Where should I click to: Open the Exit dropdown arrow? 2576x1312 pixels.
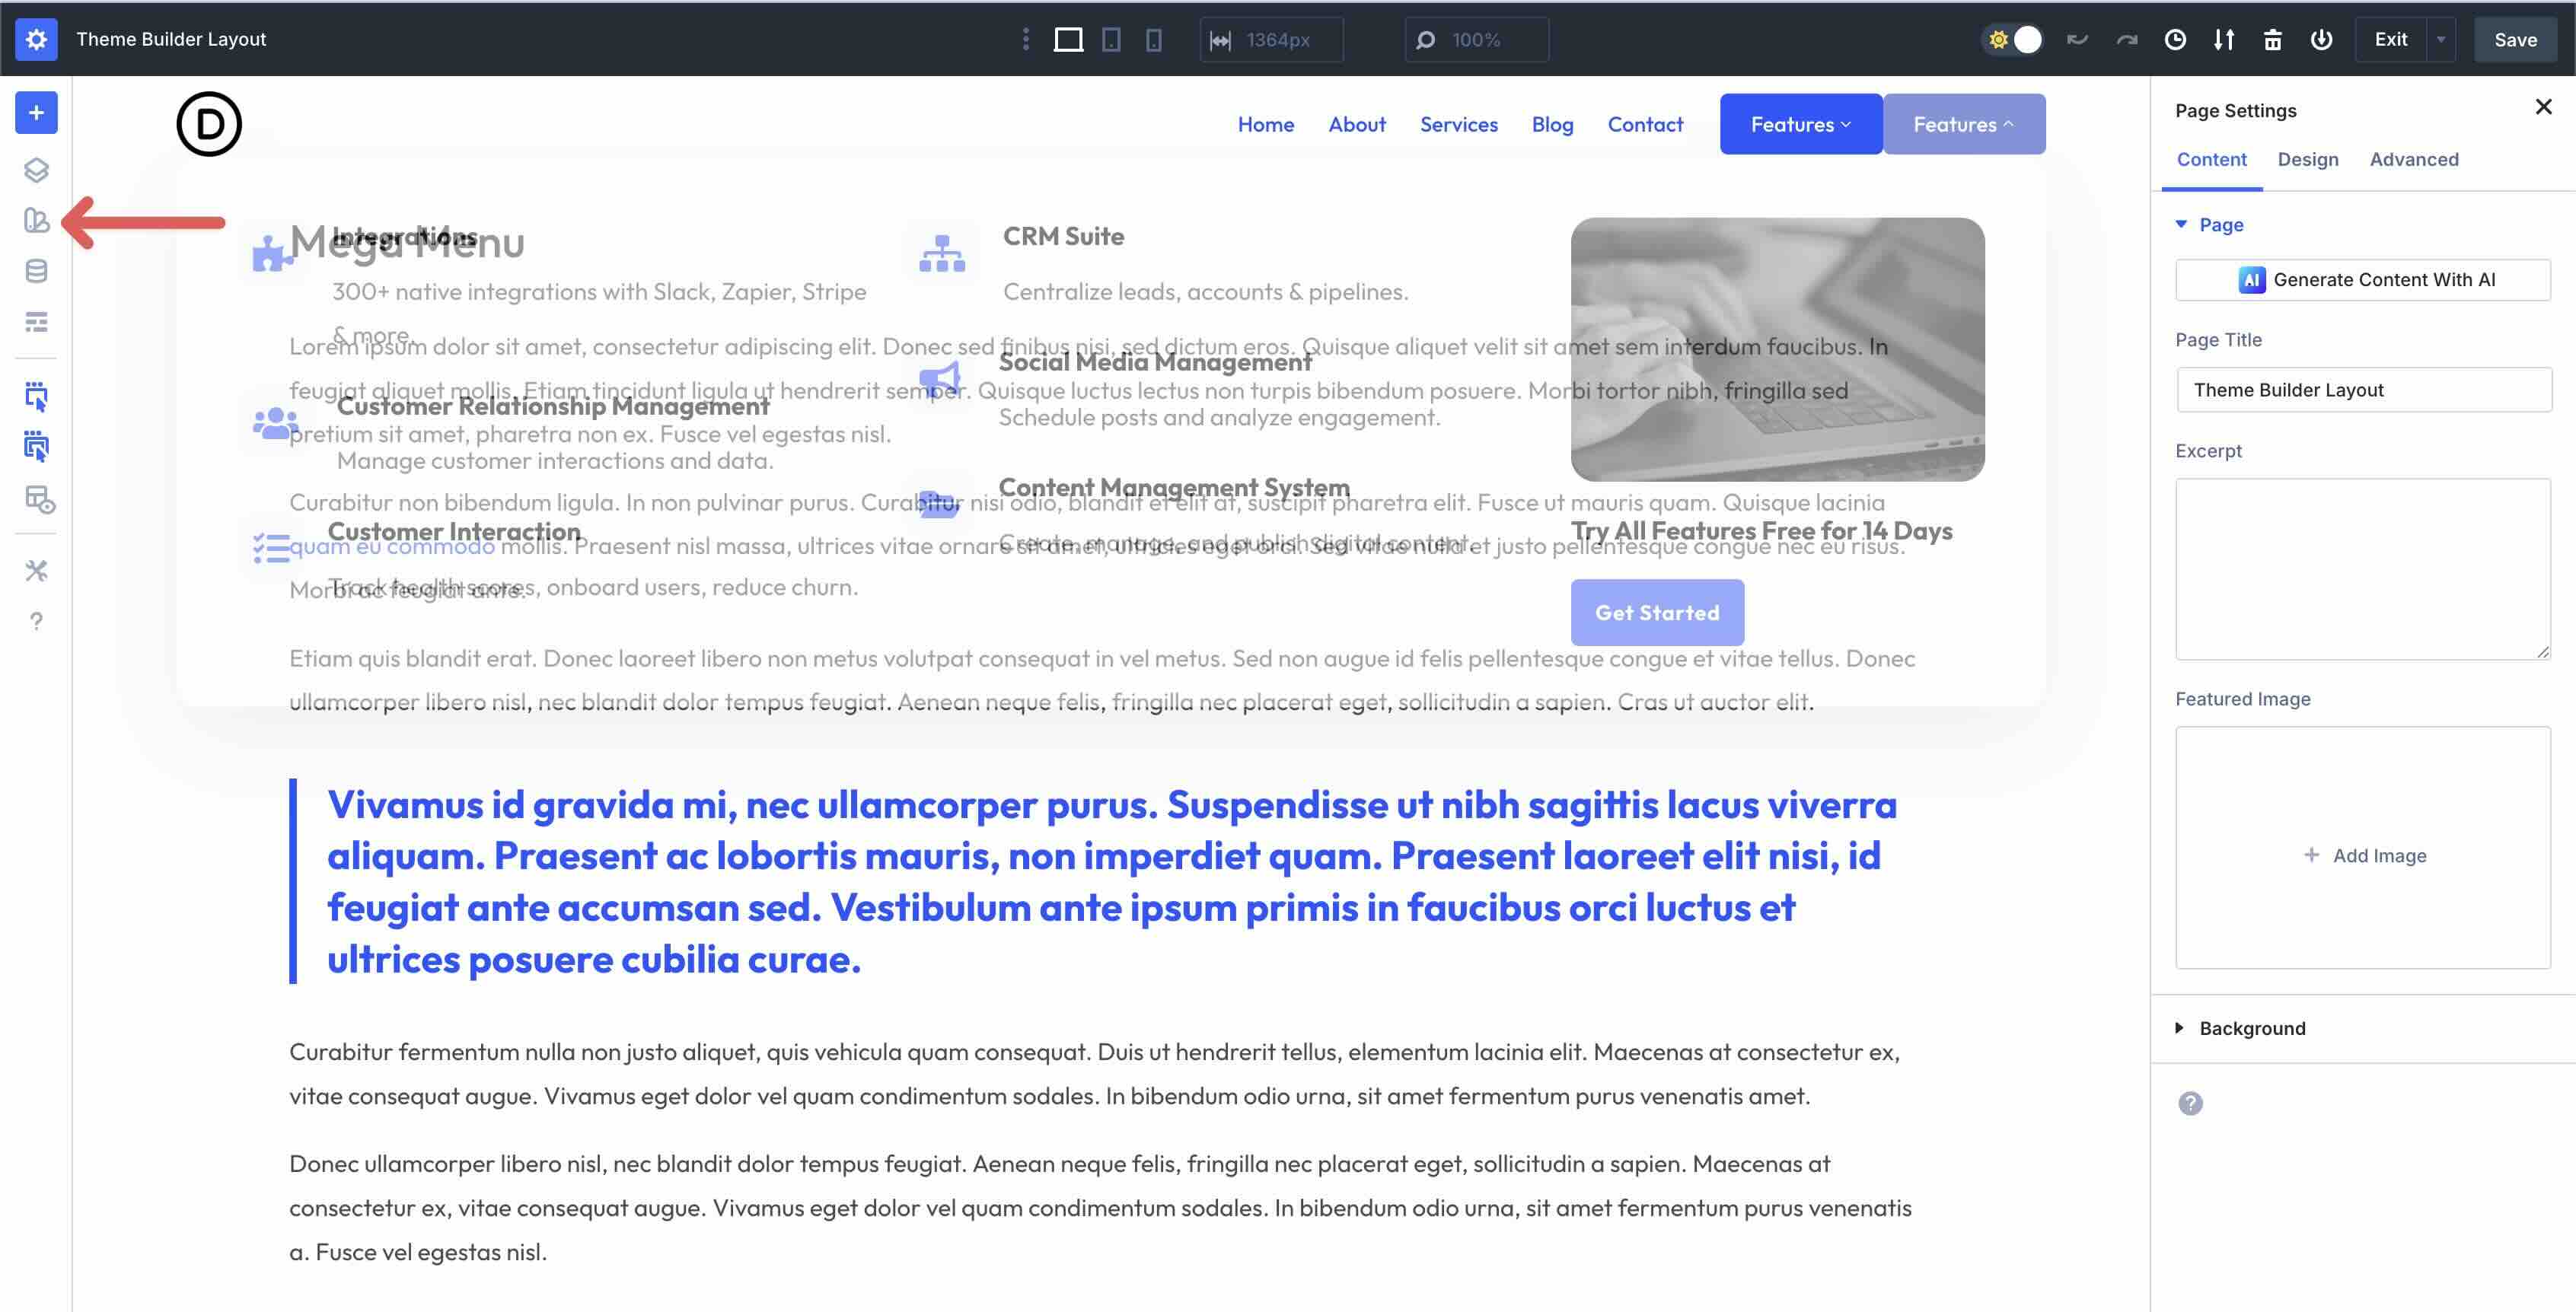coord(2441,39)
